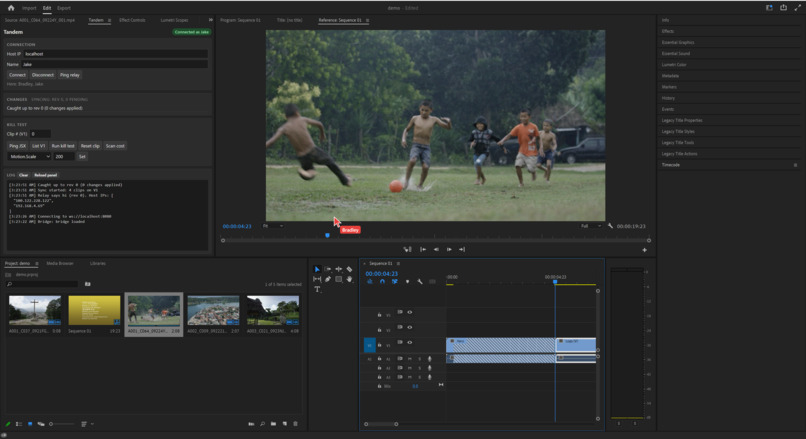The width and height of the screenshot is (806, 439).
Task: Open Reference Sequence 01 panel menu
Action: click(367, 20)
